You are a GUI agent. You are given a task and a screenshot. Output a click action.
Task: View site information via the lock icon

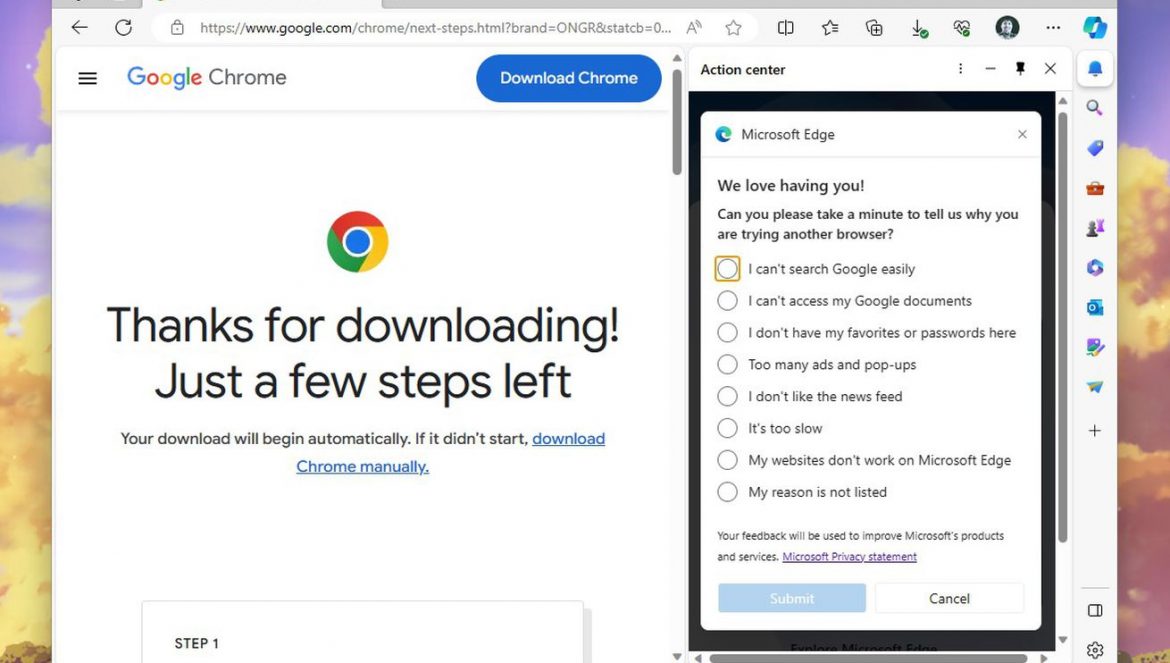pos(177,28)
